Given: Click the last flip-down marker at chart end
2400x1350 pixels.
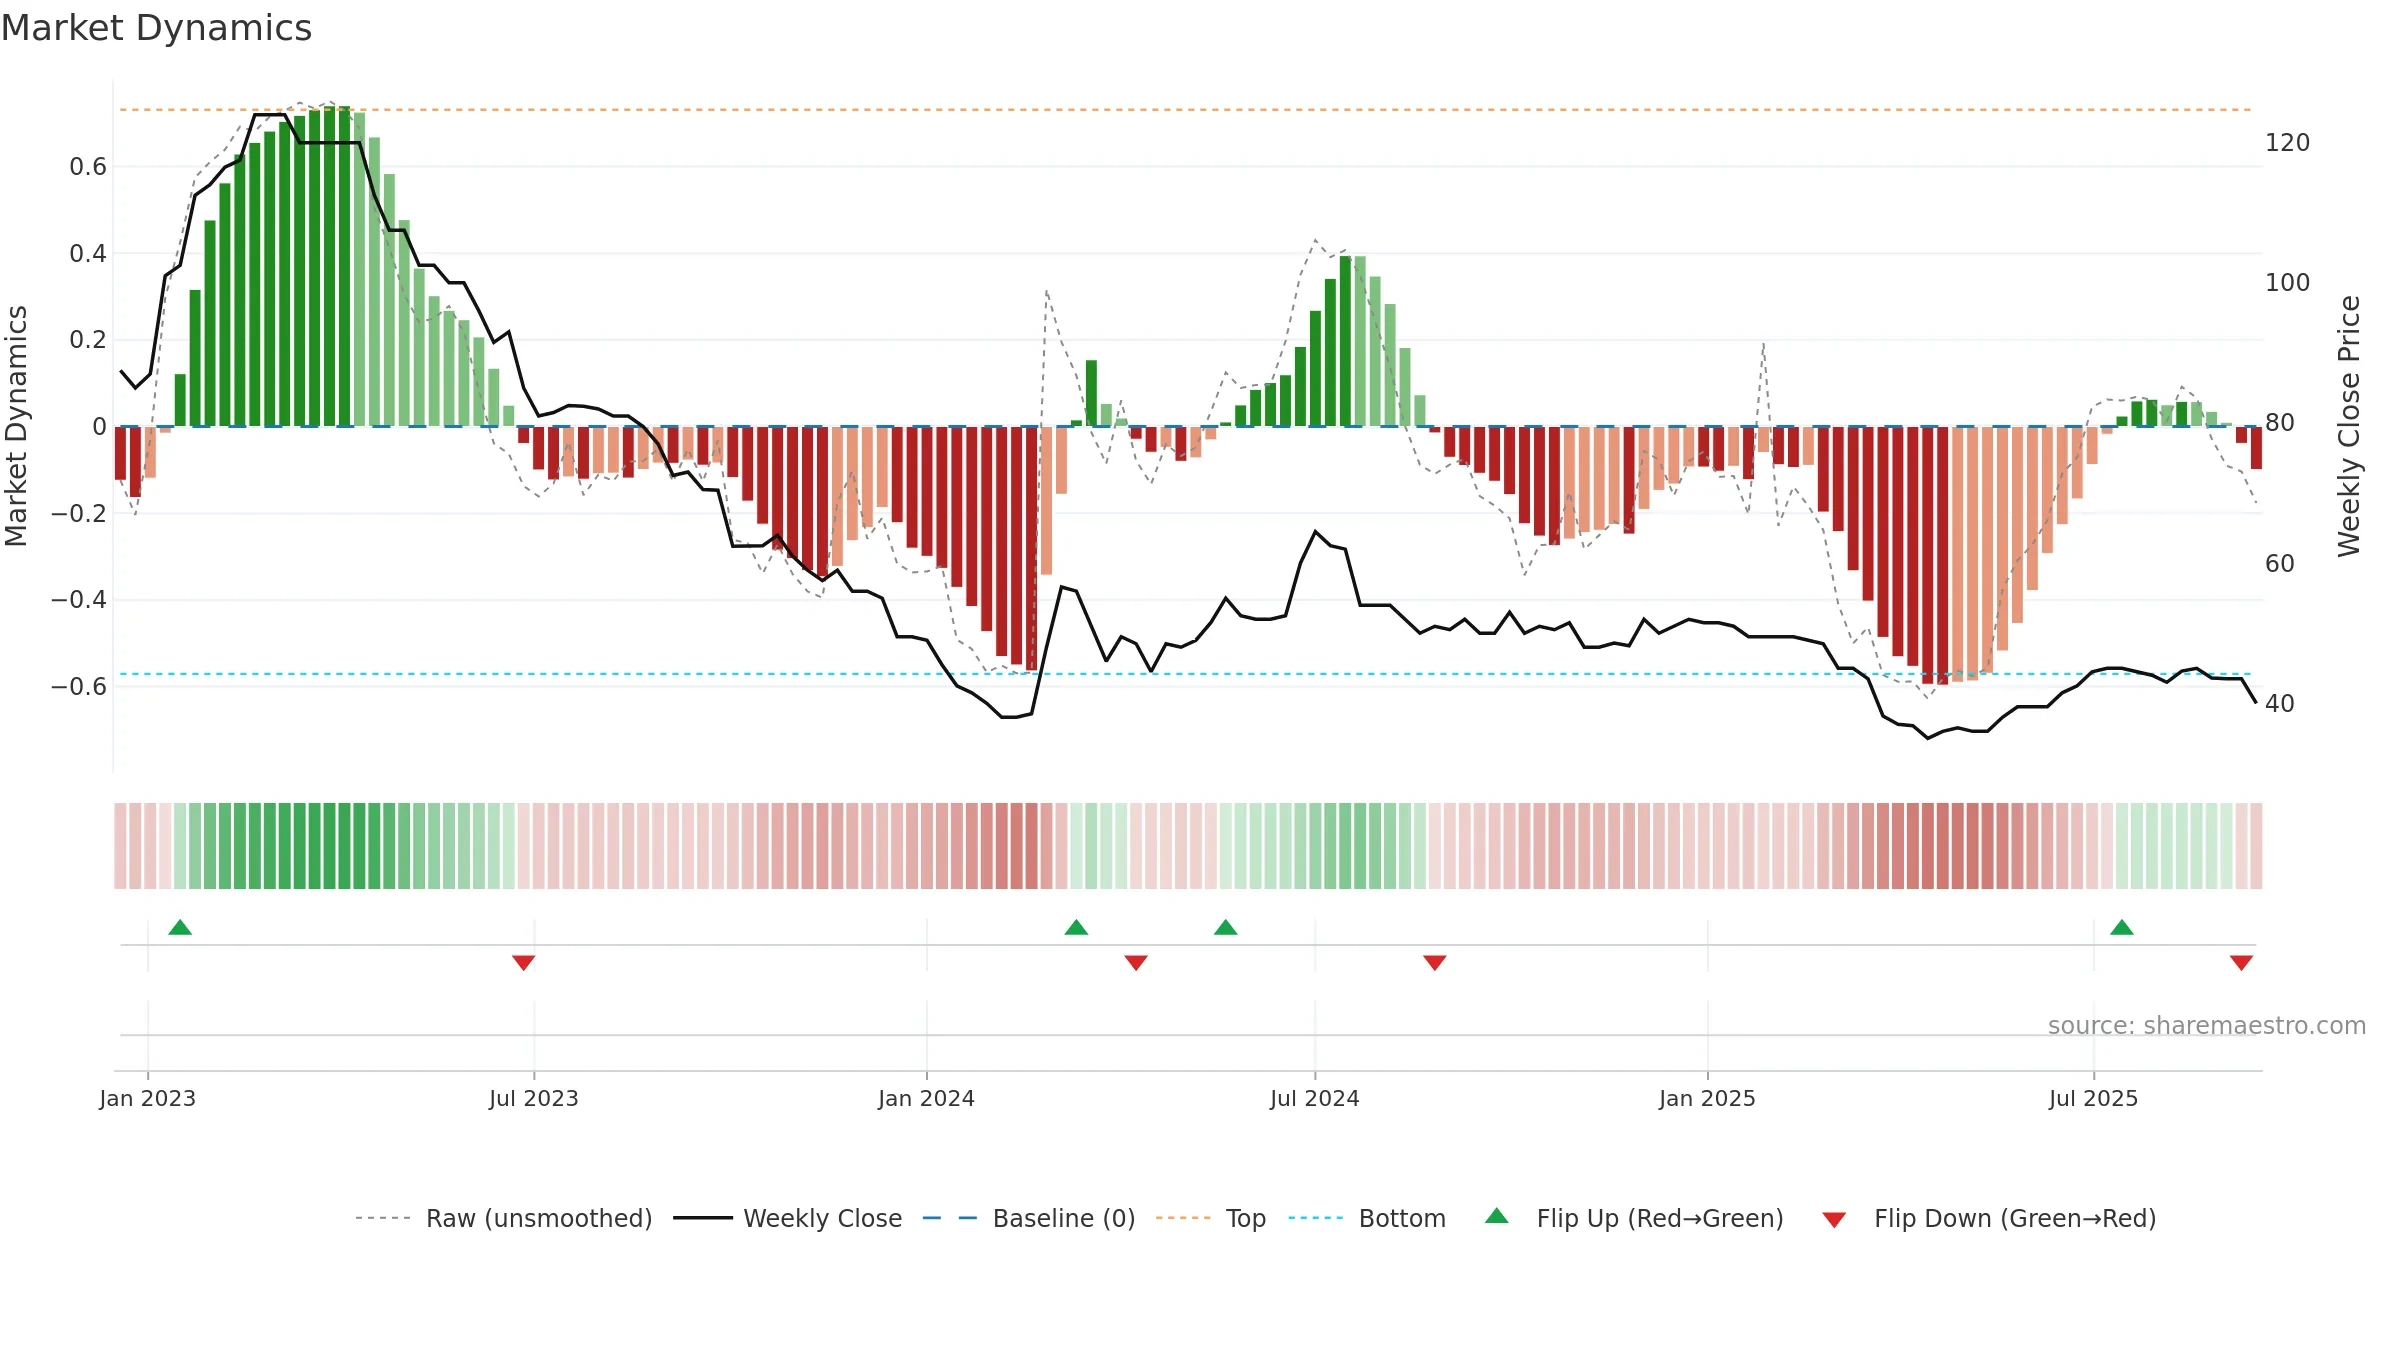Looking at the screenshot, I should (x=2241, y=962).
